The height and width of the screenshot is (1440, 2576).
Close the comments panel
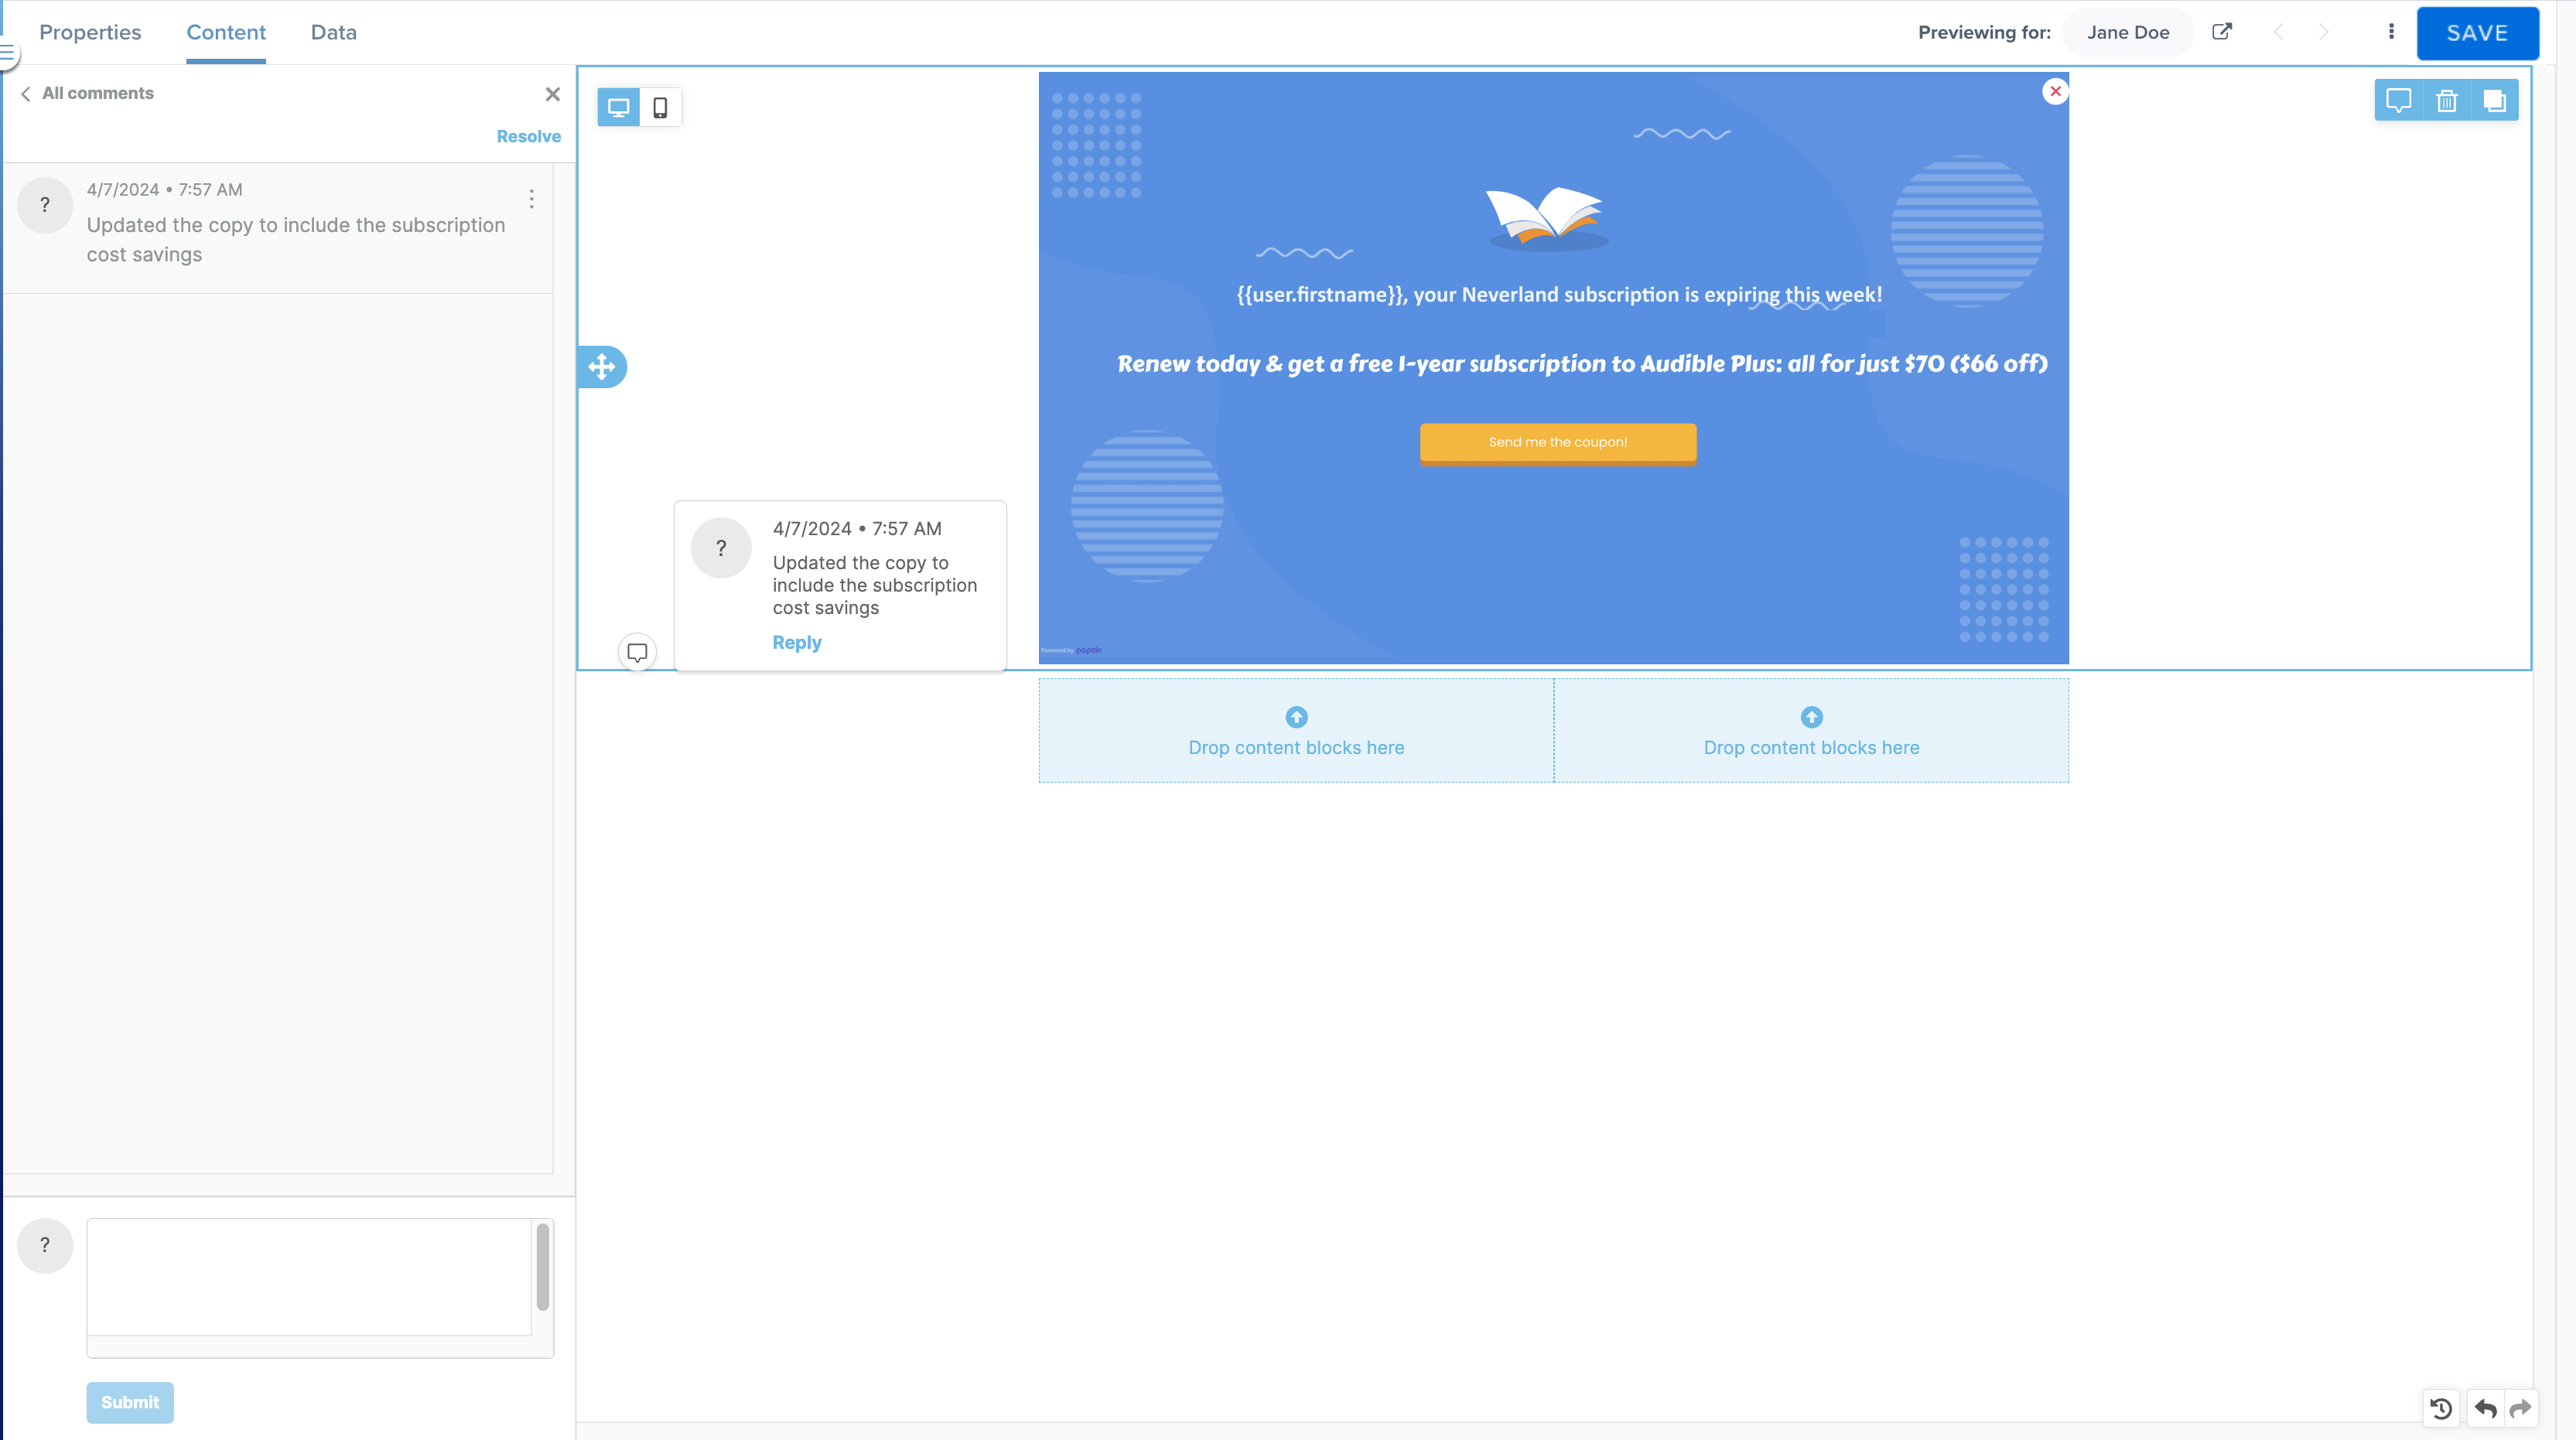click(552, 94)
